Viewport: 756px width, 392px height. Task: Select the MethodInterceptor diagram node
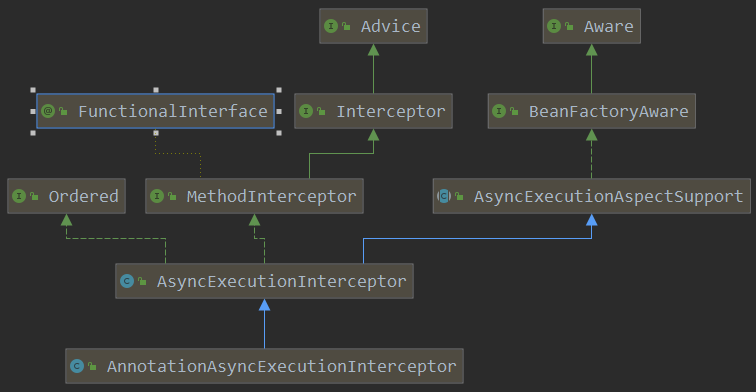(x=255, y=196)
